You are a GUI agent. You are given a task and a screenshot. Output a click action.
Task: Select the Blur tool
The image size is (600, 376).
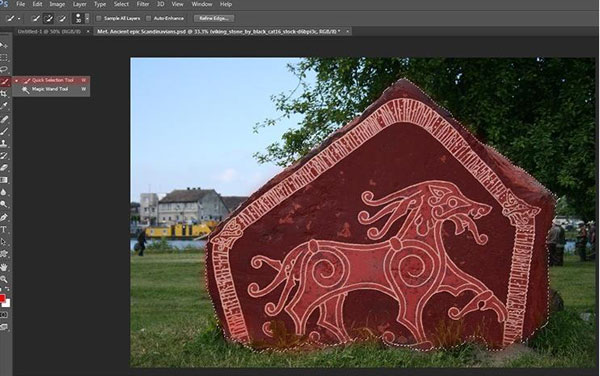[x=4, y=192]
